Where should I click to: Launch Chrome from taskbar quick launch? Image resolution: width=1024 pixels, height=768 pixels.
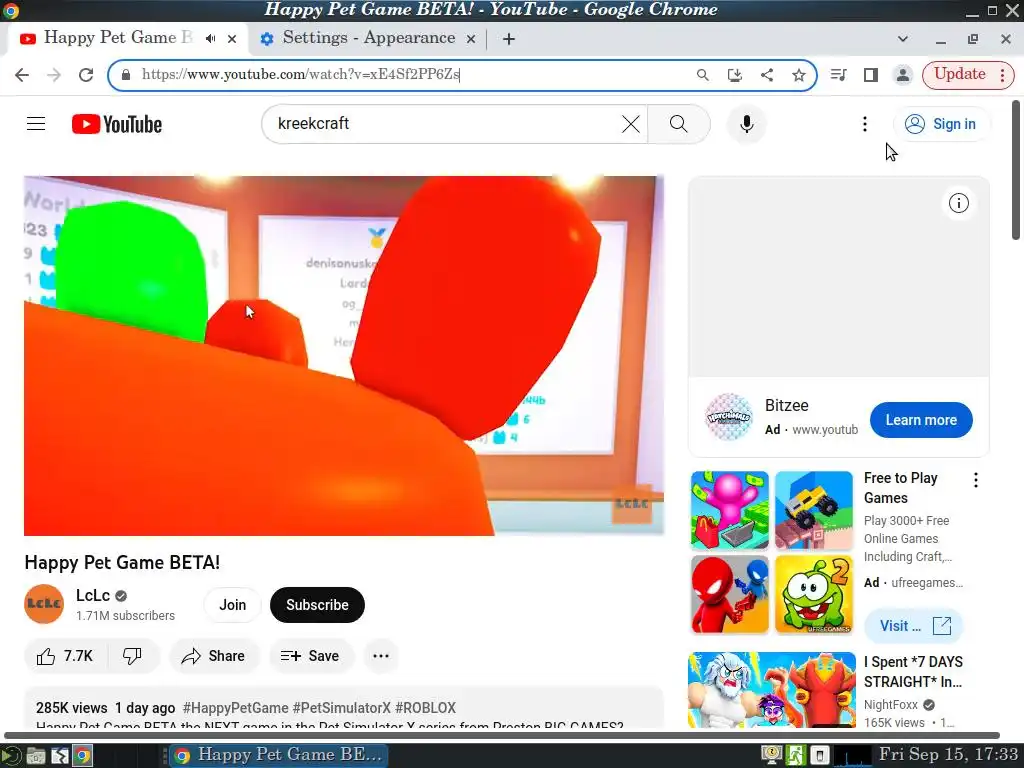pyautogui.click(x=82, y=756)
